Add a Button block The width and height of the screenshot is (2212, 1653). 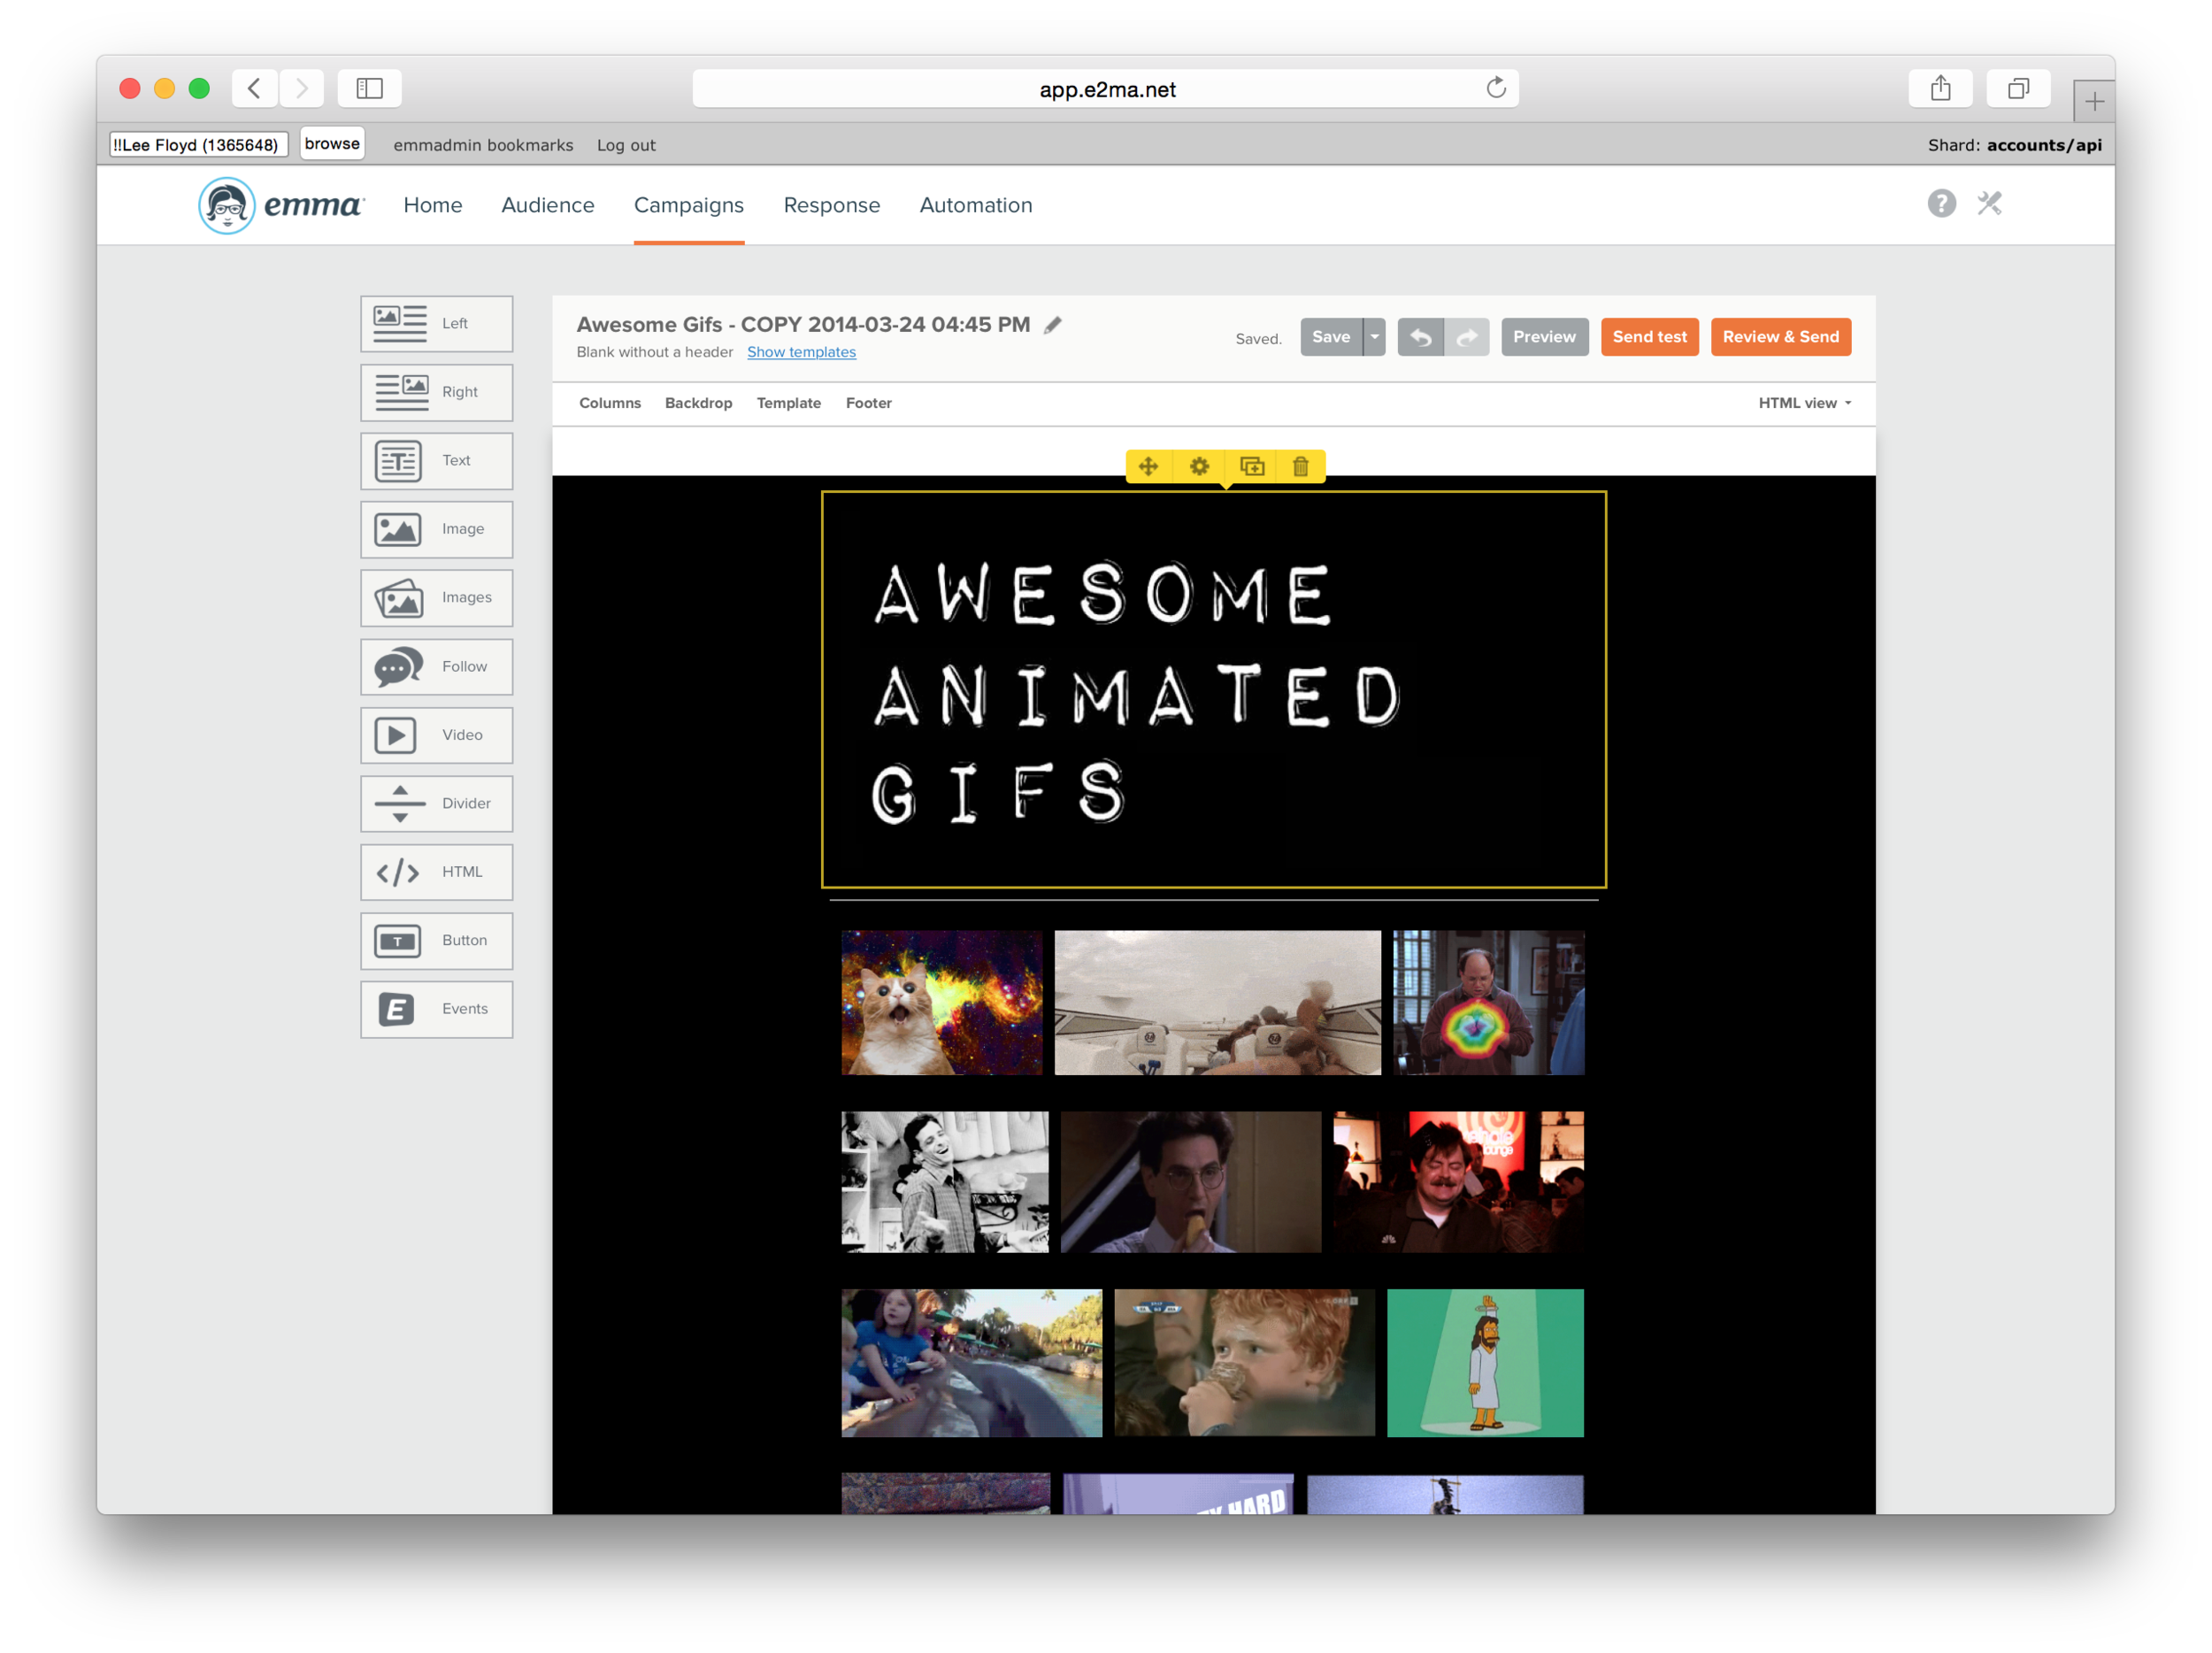(436, 940)
